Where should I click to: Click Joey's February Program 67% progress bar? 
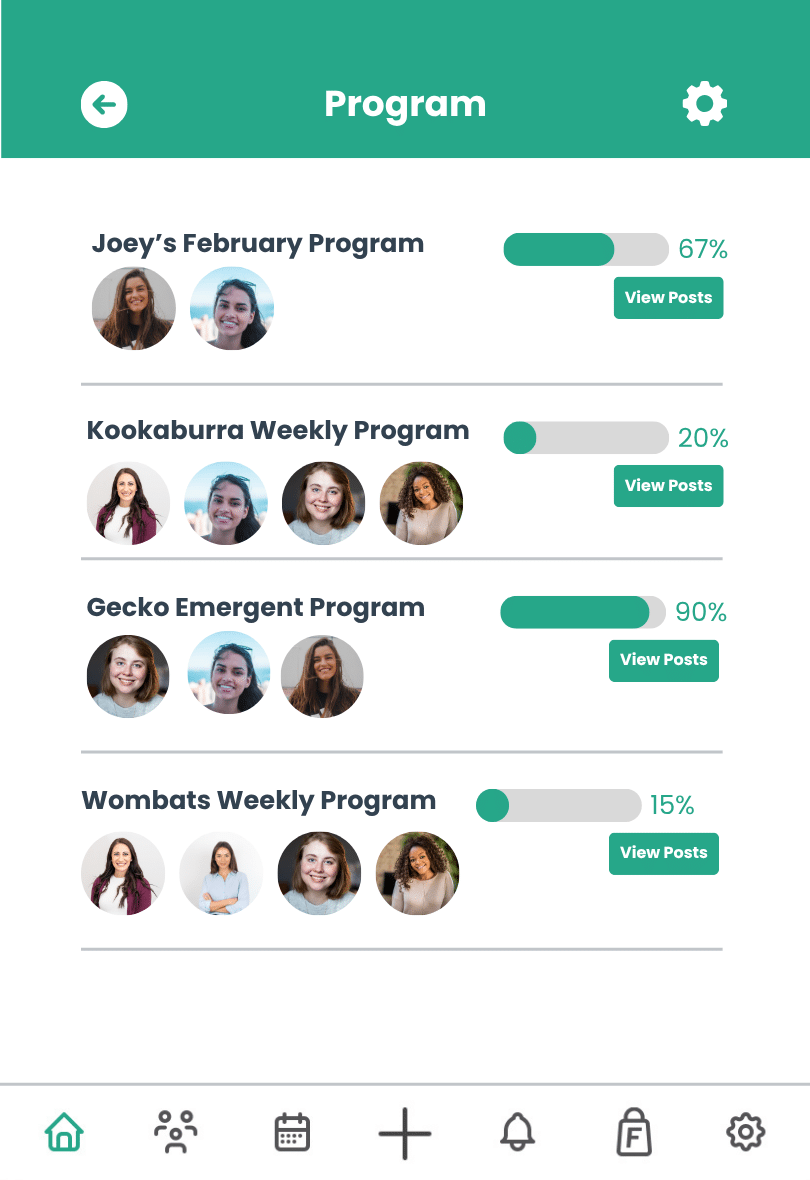(x=585, y=249)
